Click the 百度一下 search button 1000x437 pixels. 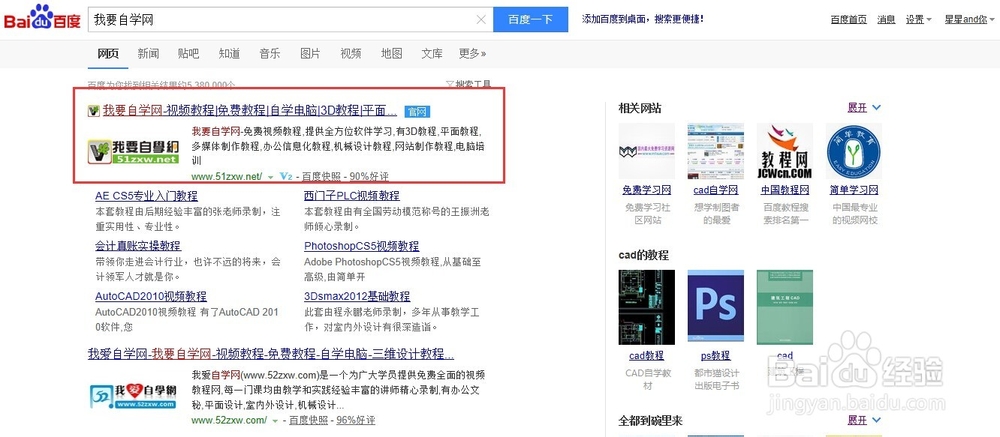tap(531, 20)
